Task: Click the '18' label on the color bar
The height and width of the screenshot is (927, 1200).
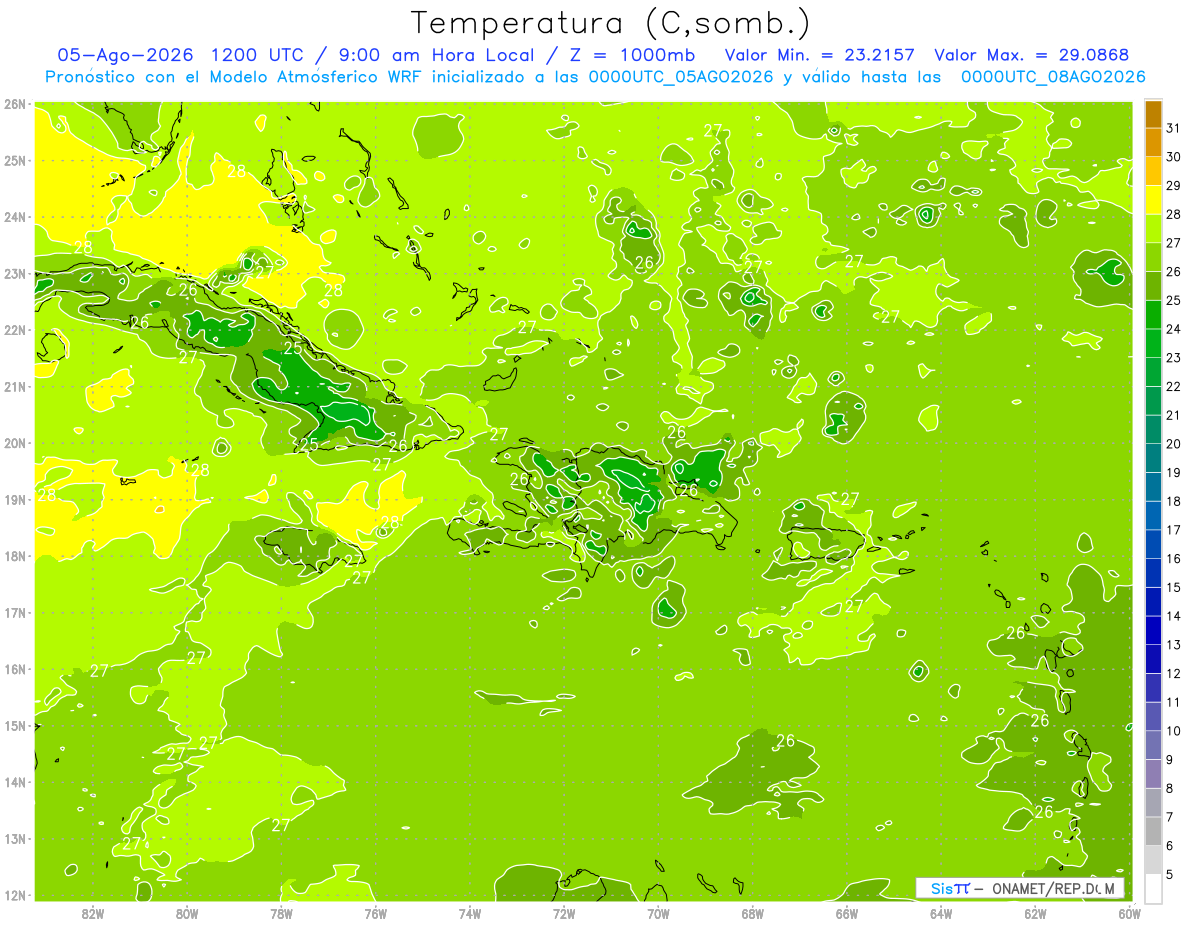Action: pyautogui.click(x=1174, y=501)
